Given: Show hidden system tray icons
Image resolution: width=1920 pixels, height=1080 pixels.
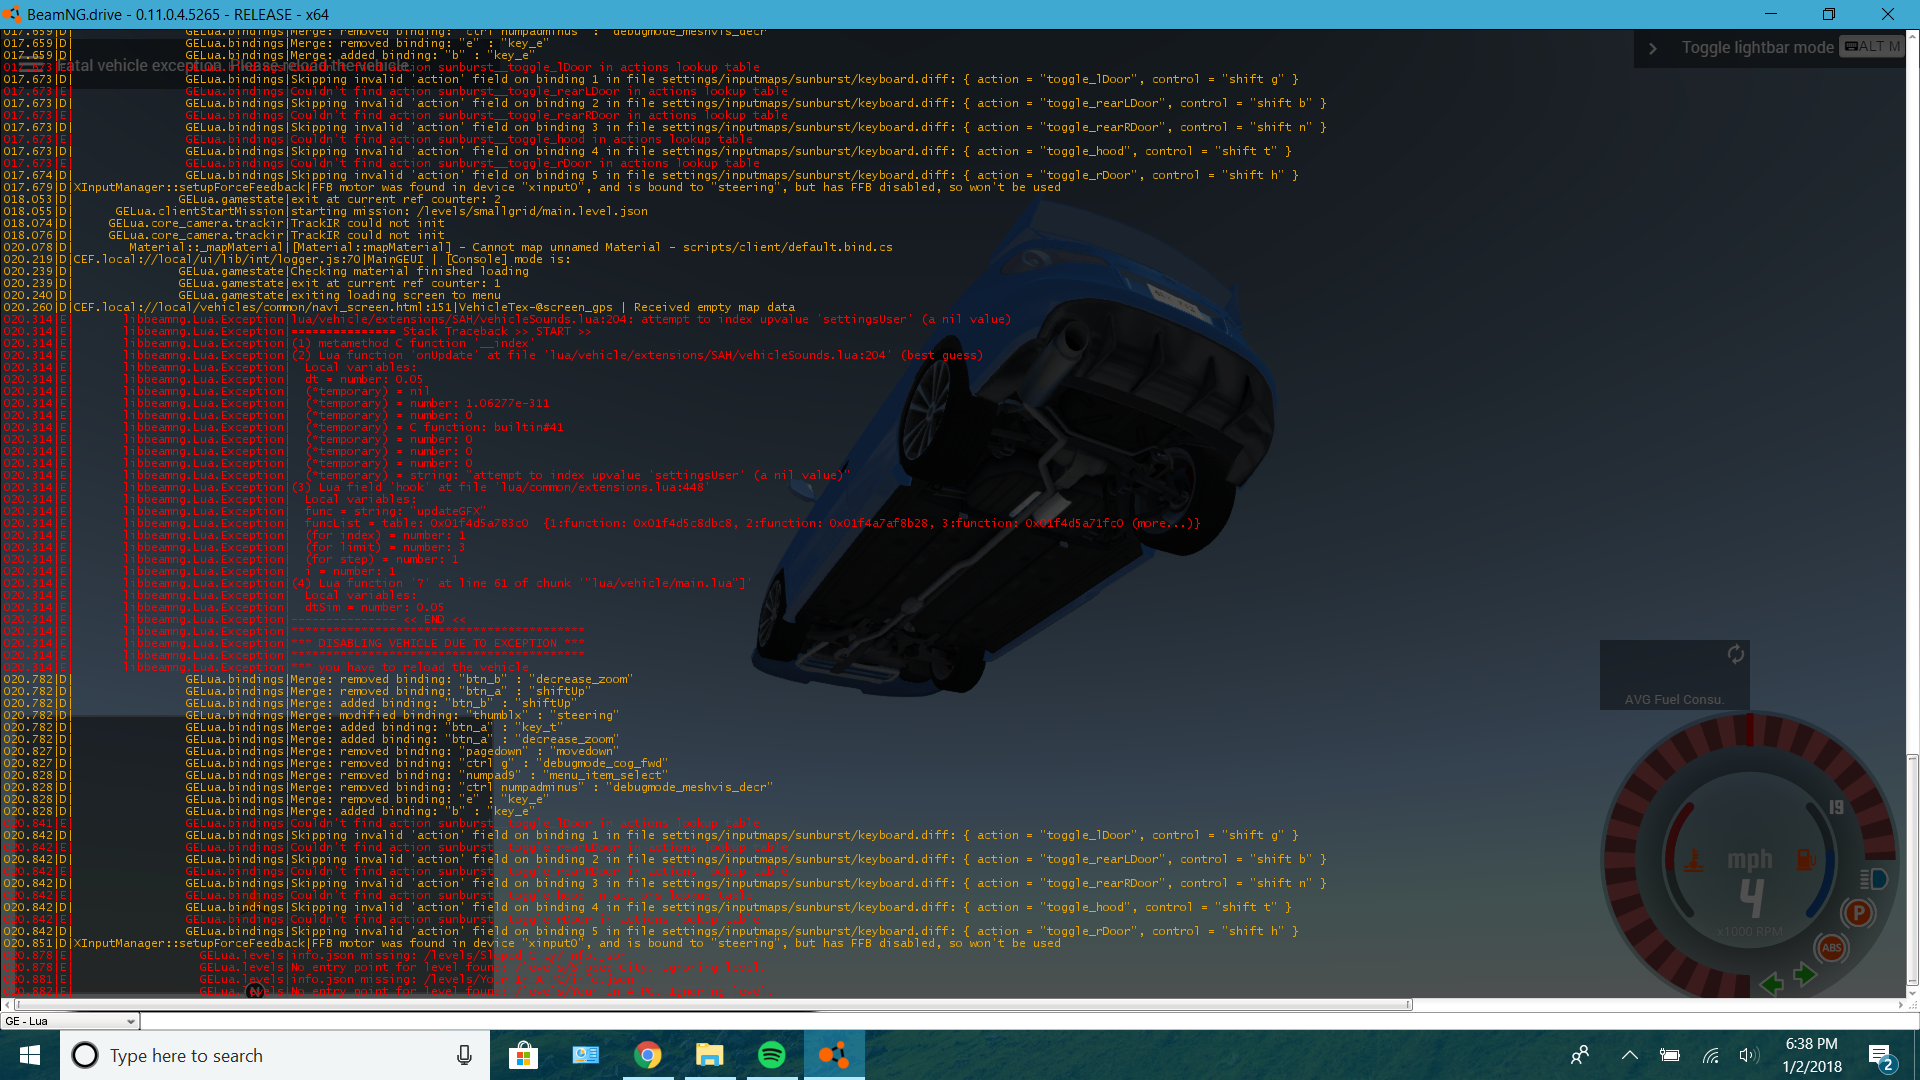Looking at the screenshot, I should pyautogui.click(x=1629, y=1055).
